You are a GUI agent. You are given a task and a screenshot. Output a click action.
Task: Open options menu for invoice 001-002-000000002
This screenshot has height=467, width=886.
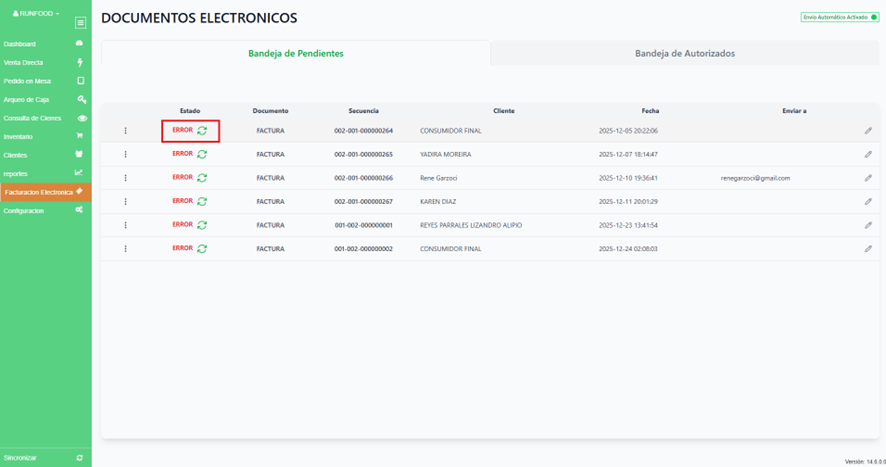point(125,249)
